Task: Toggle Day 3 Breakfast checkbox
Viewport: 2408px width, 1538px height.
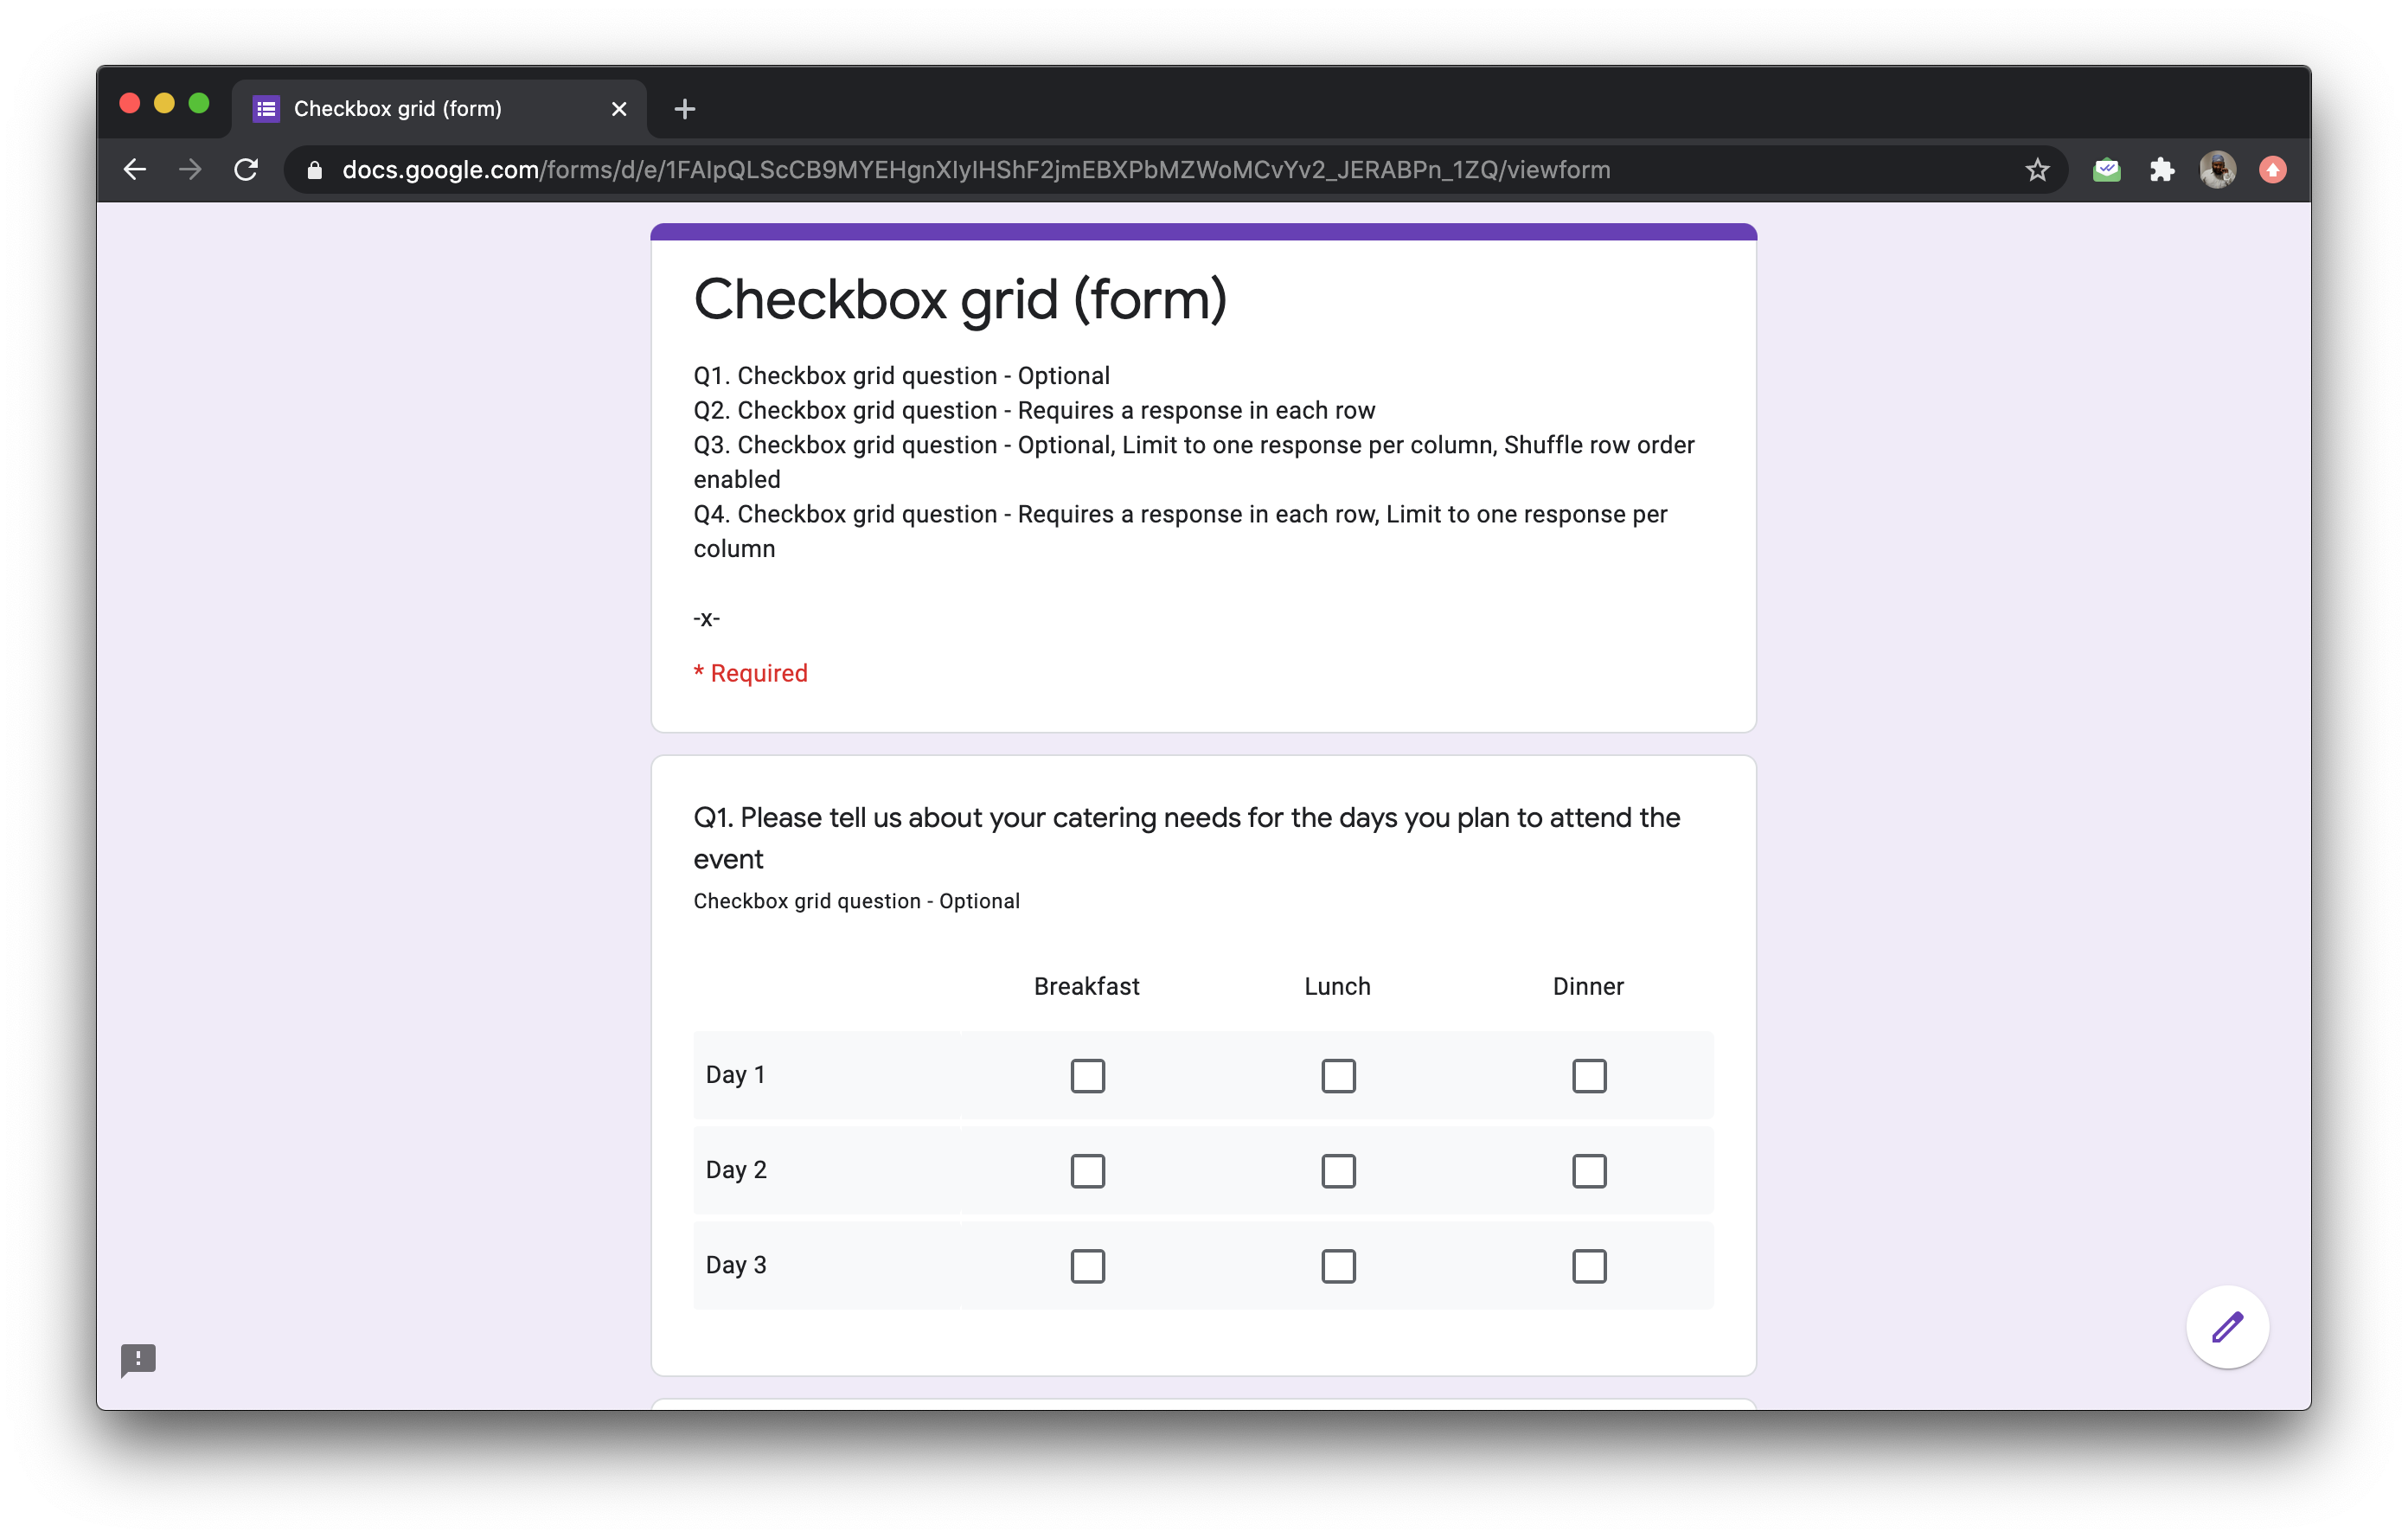Action: [1085, 1262]
